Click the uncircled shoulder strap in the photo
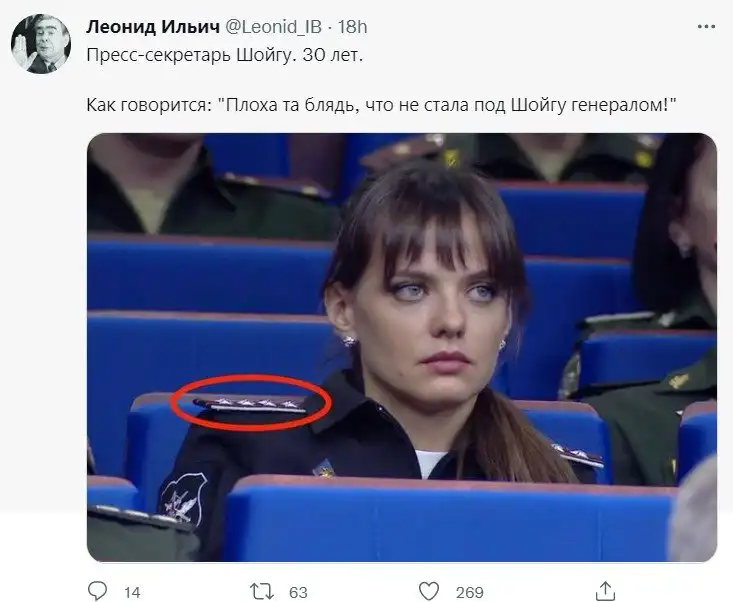This screenshot has width=733, height=602. (x=579, y=456)
